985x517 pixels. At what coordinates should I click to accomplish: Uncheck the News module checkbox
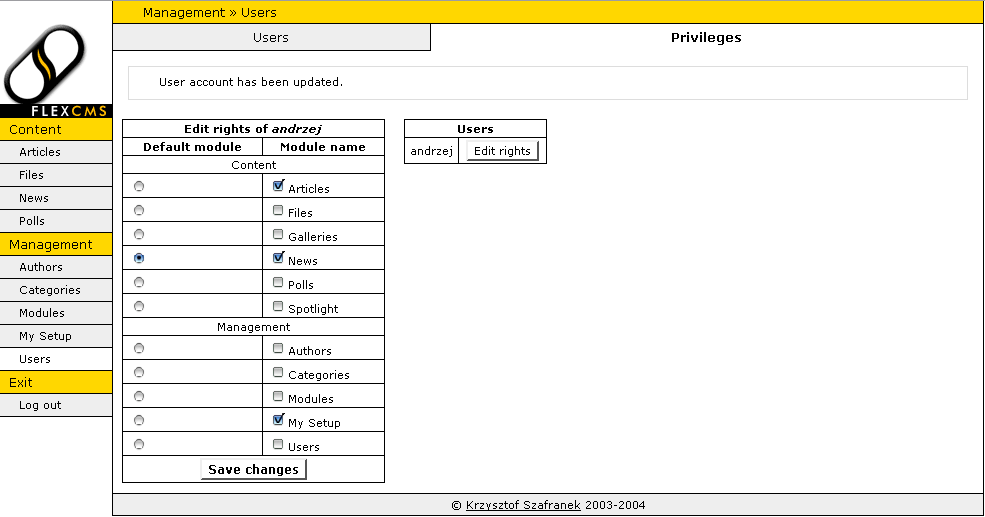pos(278,258)
